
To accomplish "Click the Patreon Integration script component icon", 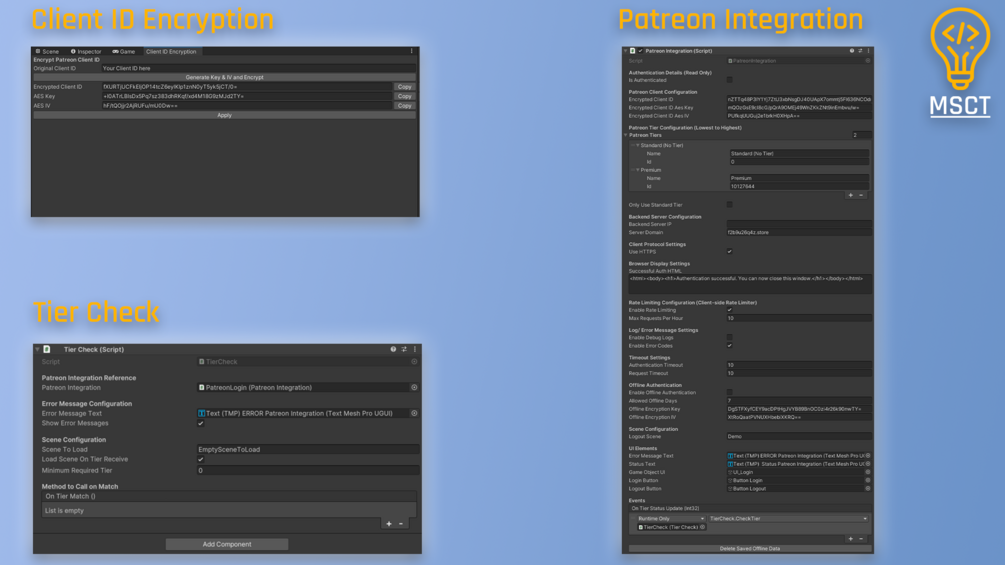I will click(x=633, y=51).
